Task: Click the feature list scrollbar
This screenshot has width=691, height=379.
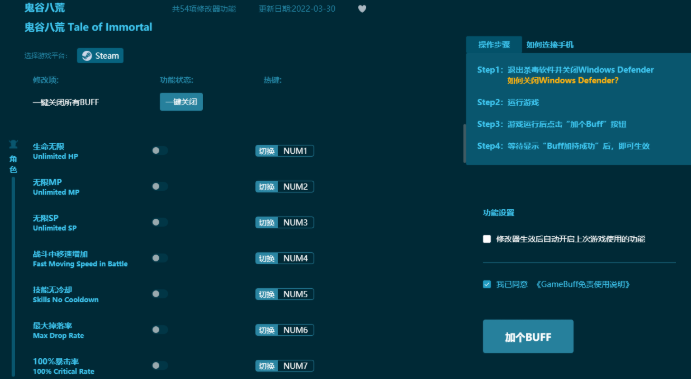Action: pyautogui.click(x=464, y=143)
